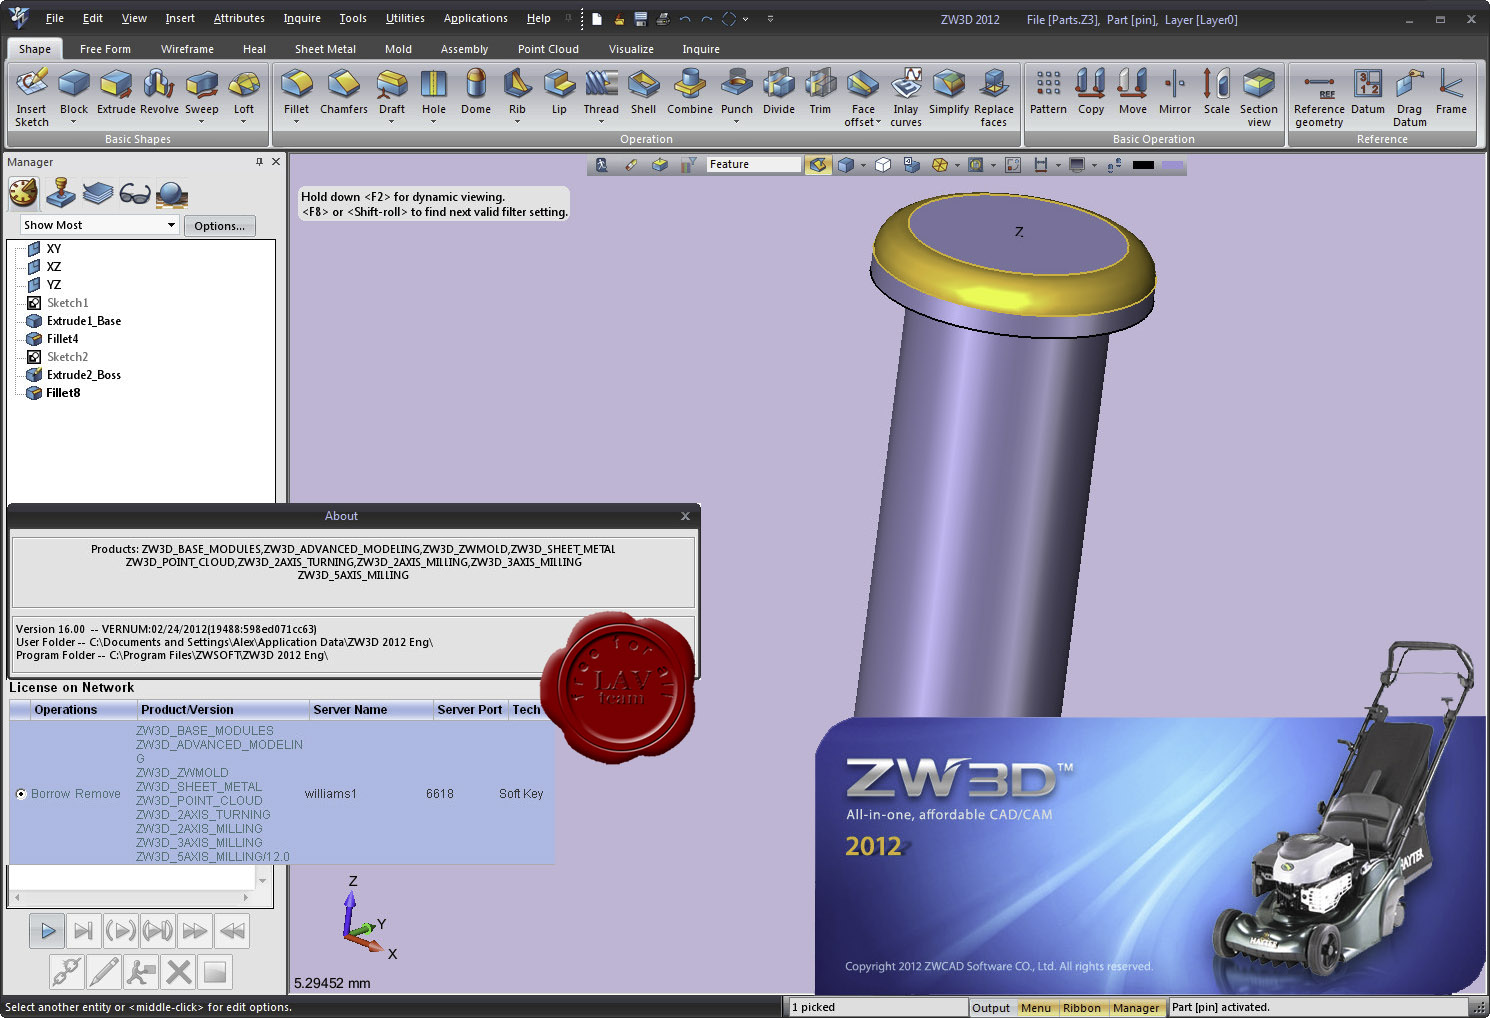The height and width of the screenshot is (1018, 1490).
Task: Pick the Dome tool
Action: (x=476, y=91)
